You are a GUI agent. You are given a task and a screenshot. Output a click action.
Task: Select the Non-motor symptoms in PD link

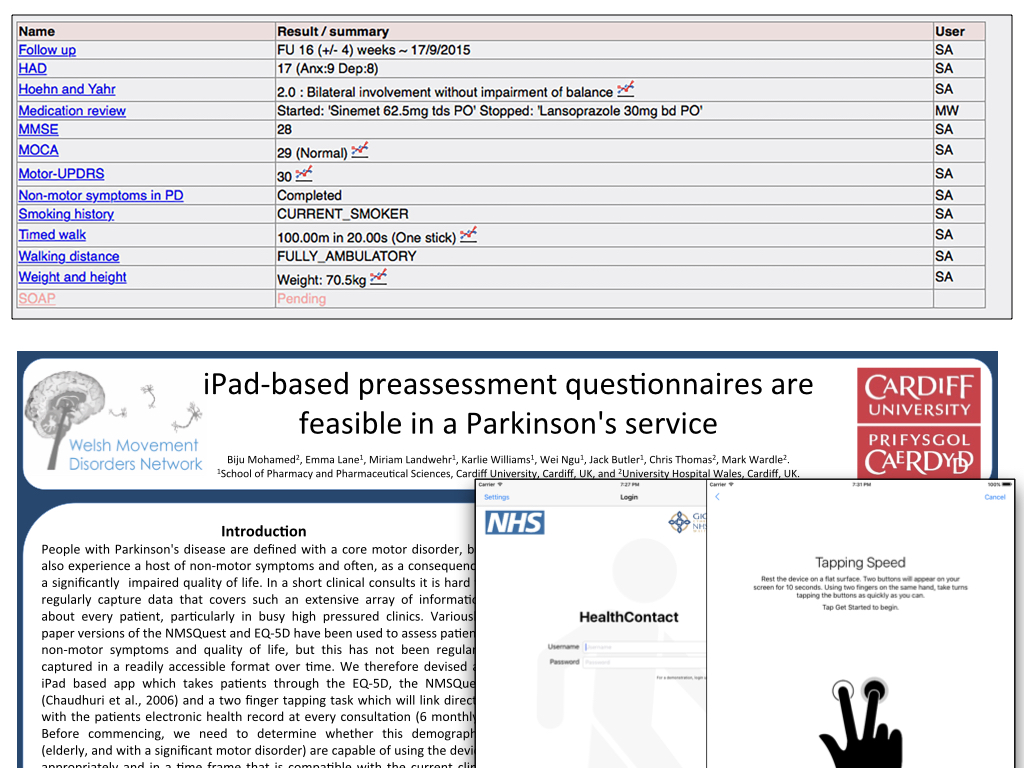[x=101, y=196]
